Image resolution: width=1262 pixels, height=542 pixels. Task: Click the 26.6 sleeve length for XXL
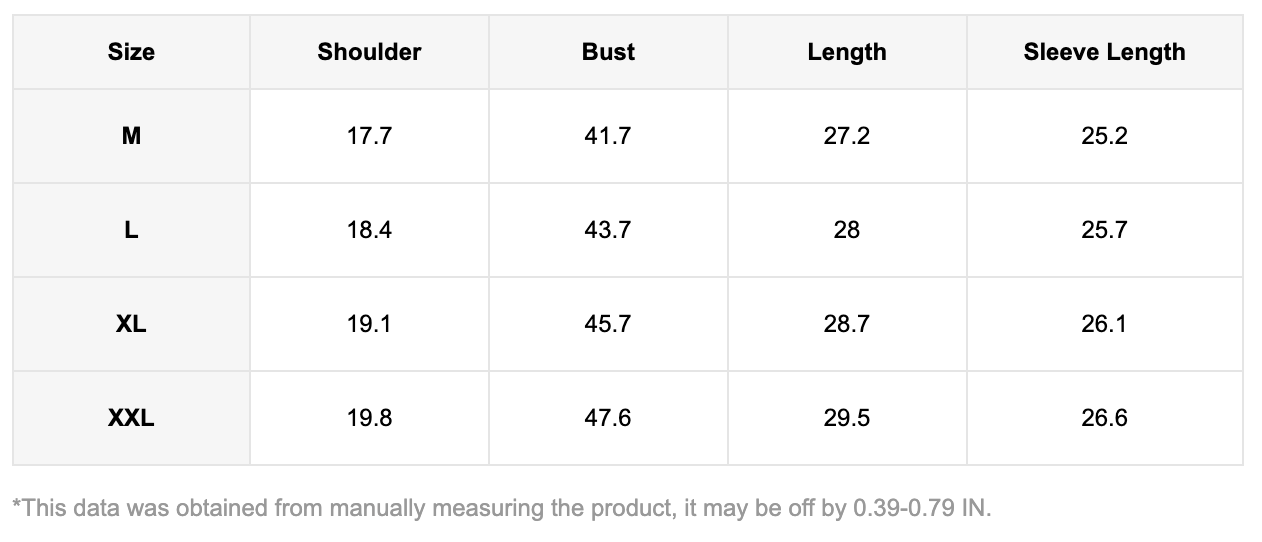[1104, 418]
